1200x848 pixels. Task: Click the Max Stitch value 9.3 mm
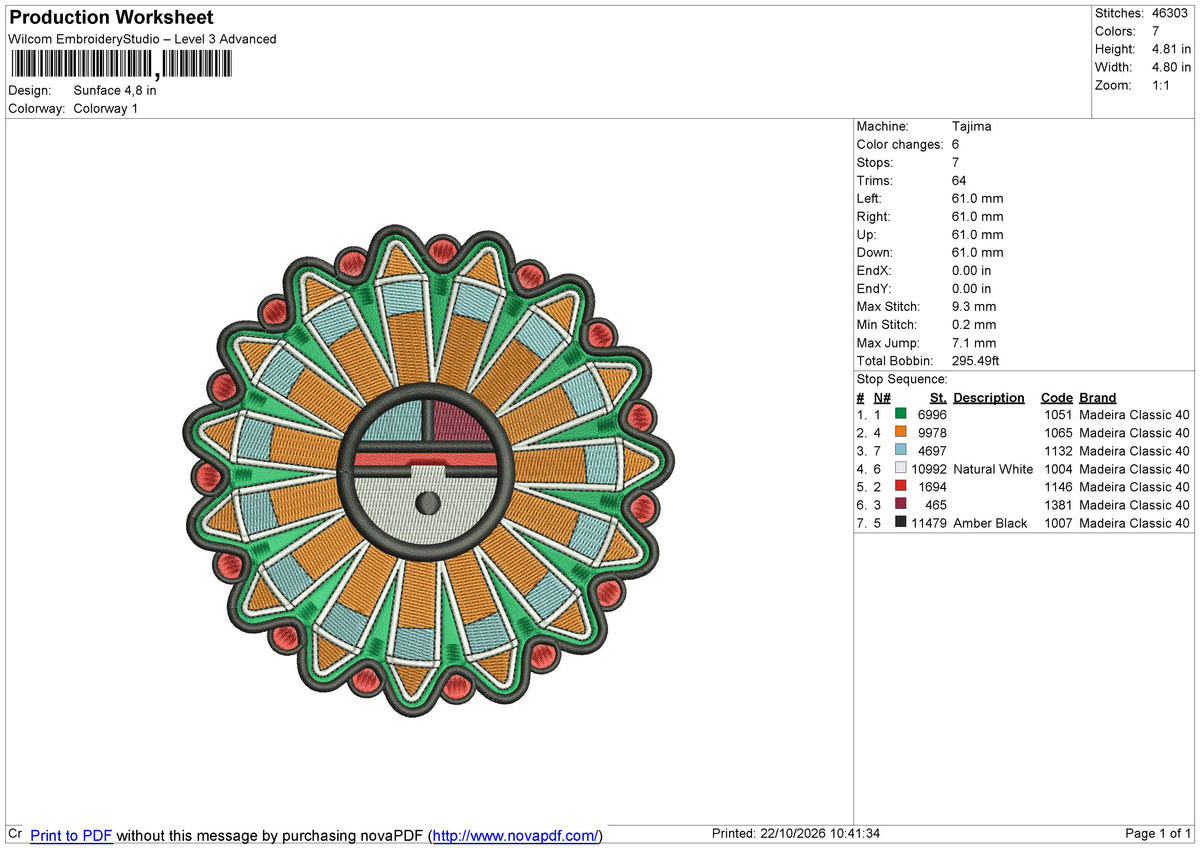[x=974, y=306]
